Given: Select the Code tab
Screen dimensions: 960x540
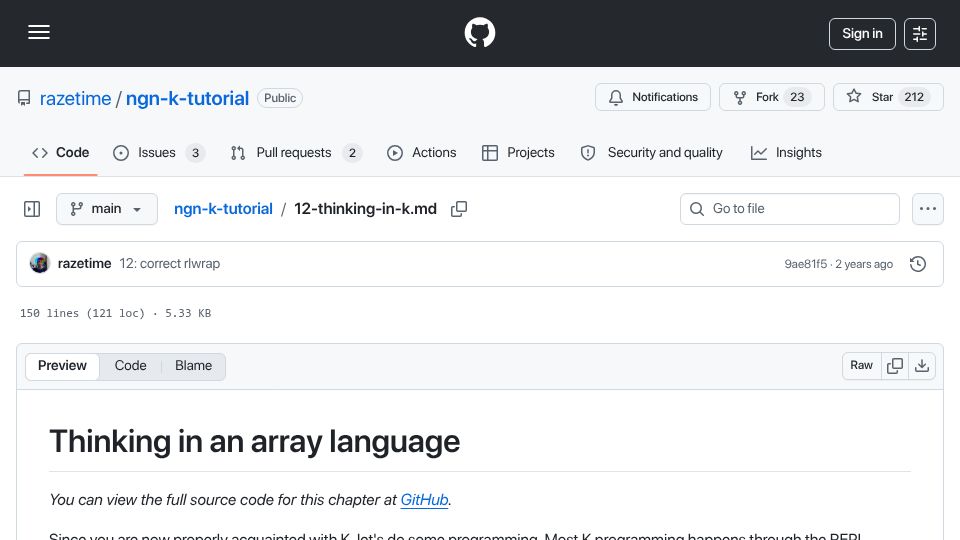Looking at the screenshot, I should point(61,153).
